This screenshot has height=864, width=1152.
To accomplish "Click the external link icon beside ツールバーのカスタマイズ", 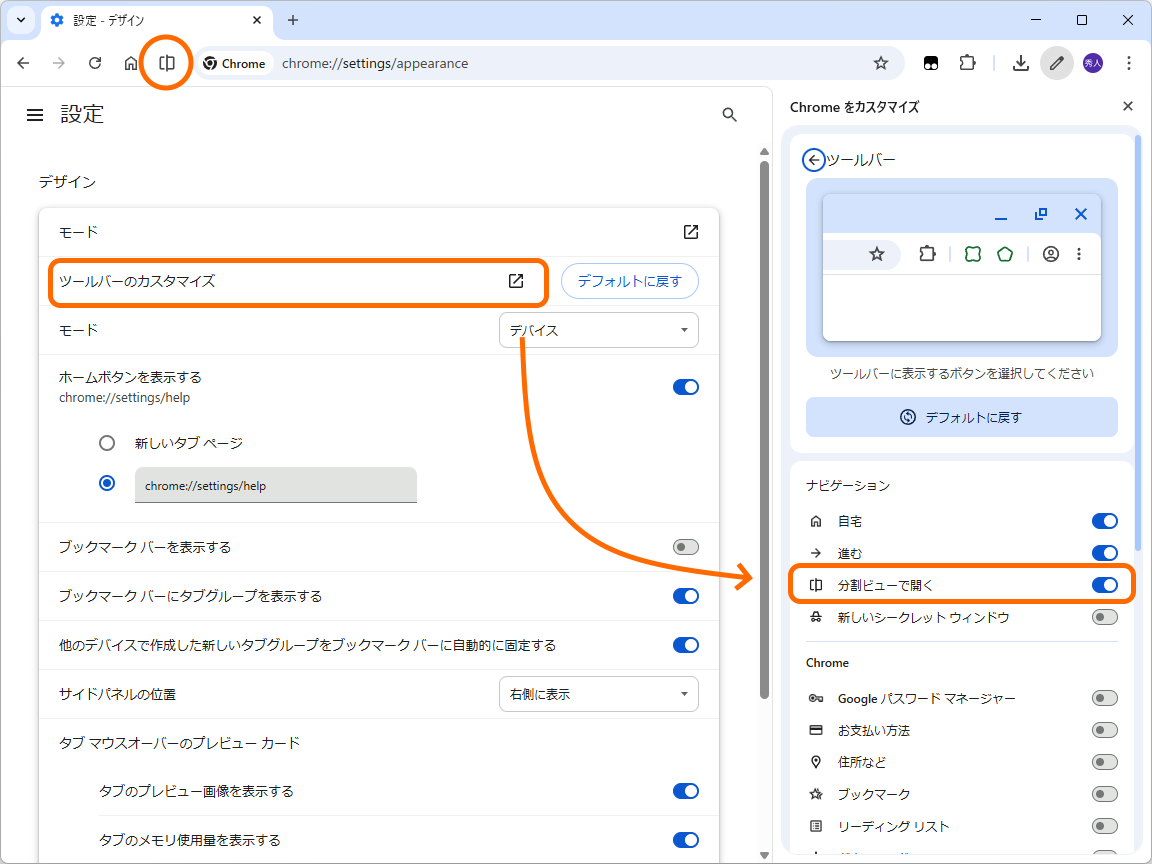I will point(516,281).
